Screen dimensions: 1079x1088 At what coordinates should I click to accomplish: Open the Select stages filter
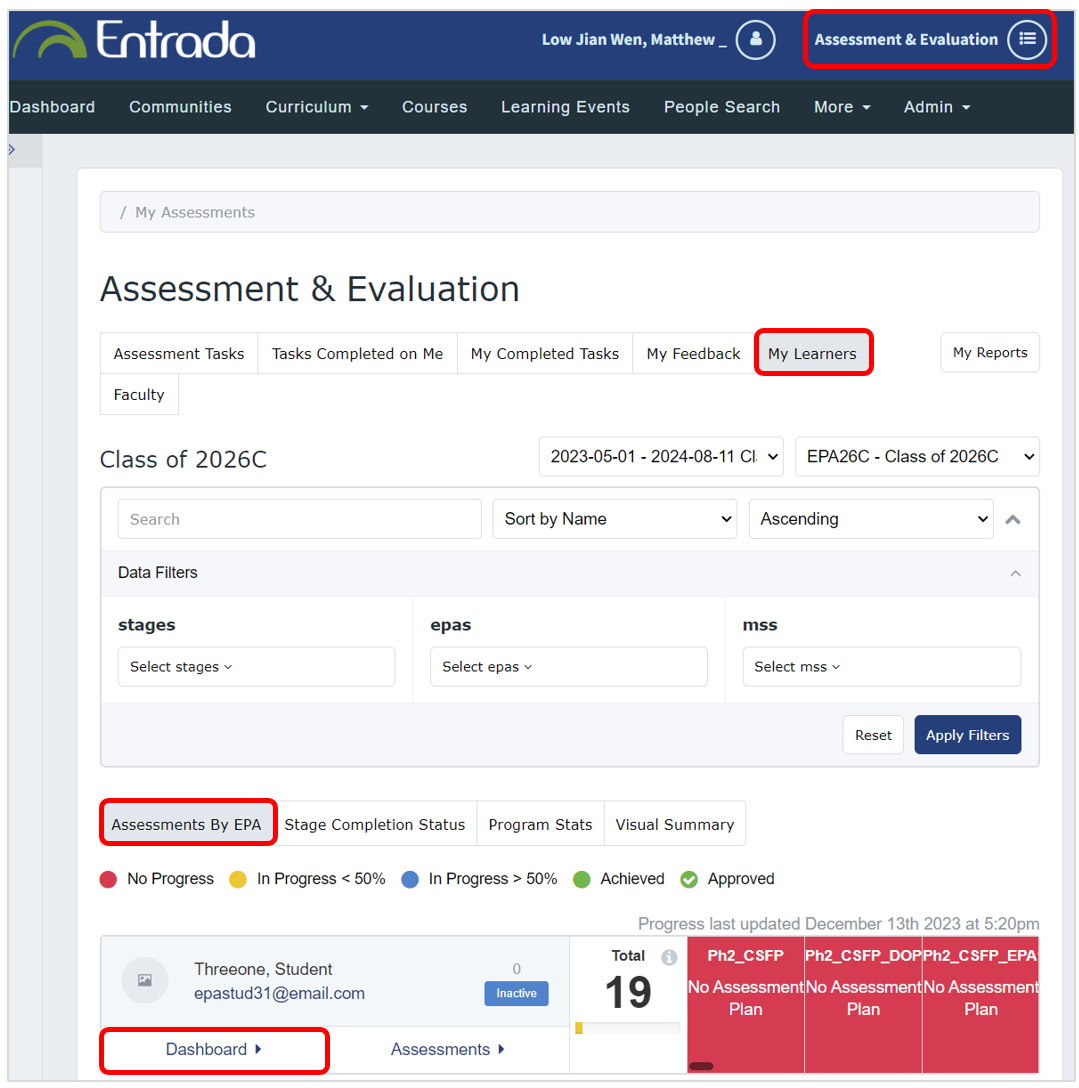256,667
